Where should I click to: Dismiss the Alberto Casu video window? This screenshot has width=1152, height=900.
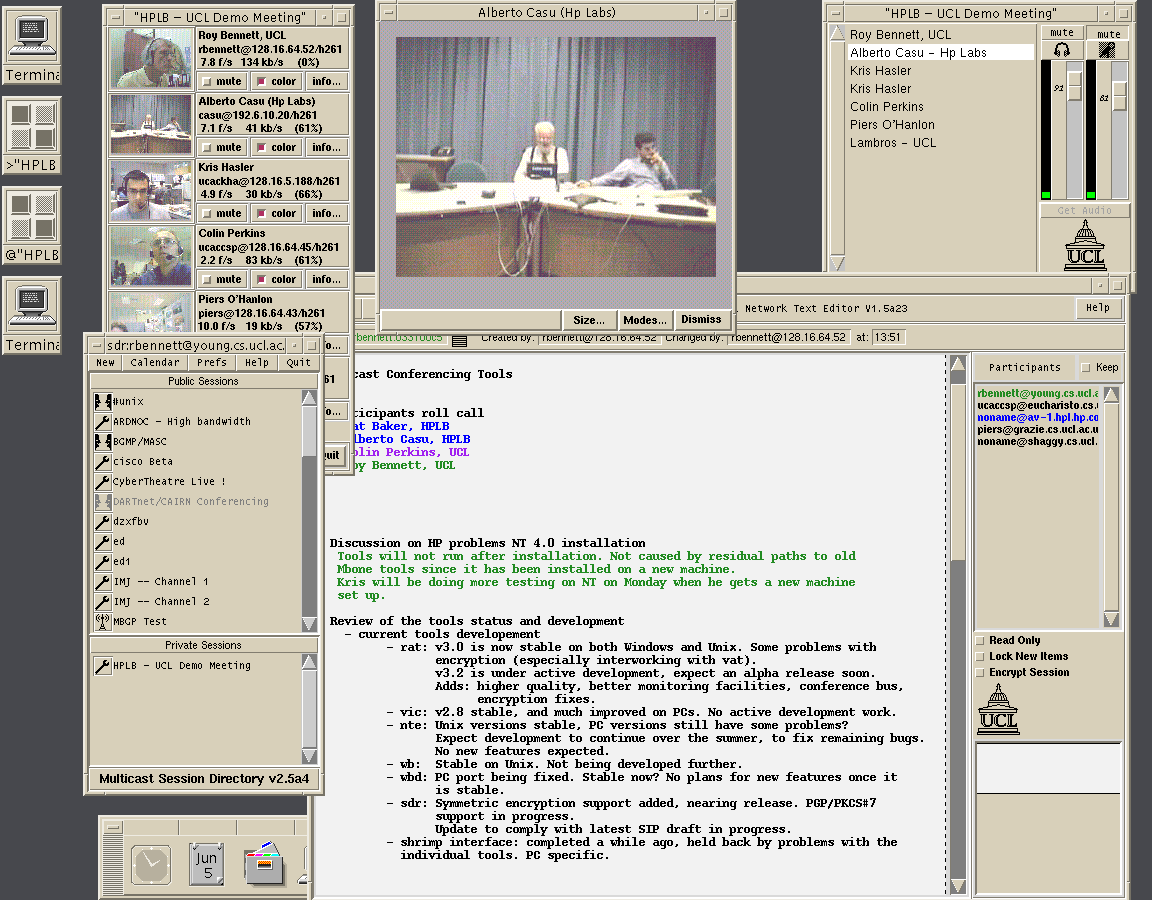701,320
